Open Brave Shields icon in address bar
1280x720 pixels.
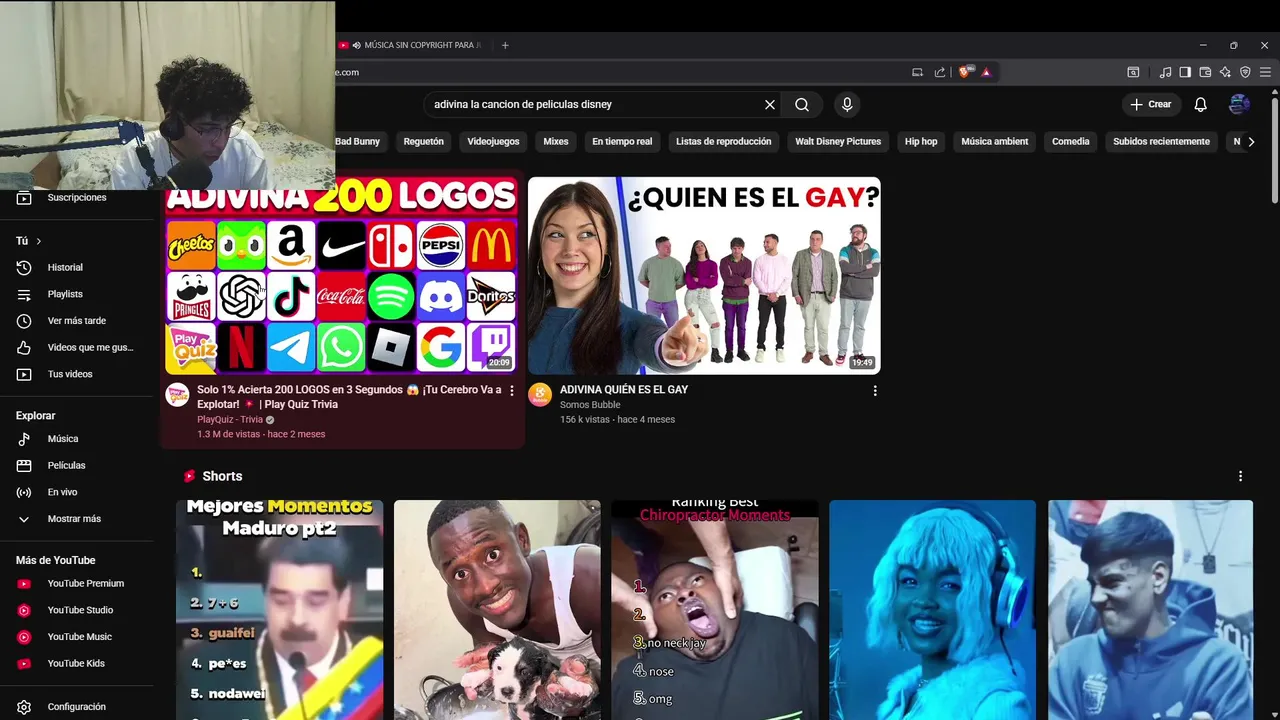pos(965,72)
